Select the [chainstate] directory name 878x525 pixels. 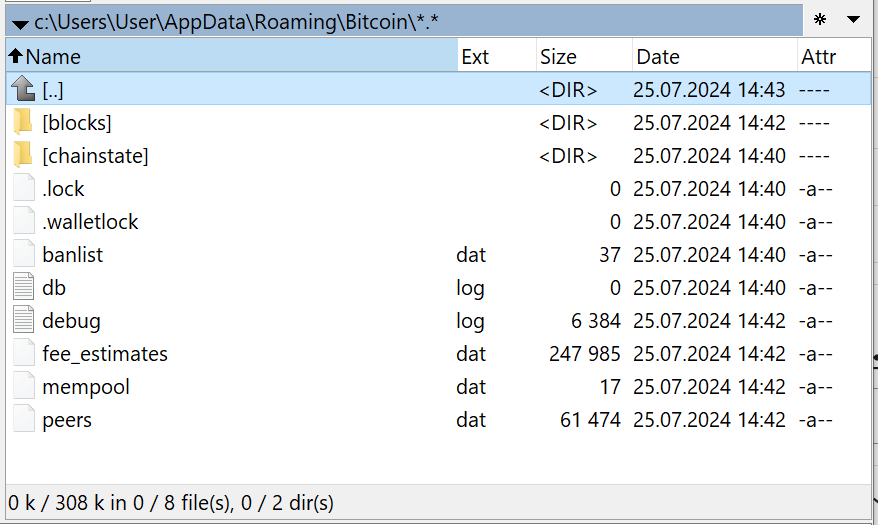pos(95,156)
